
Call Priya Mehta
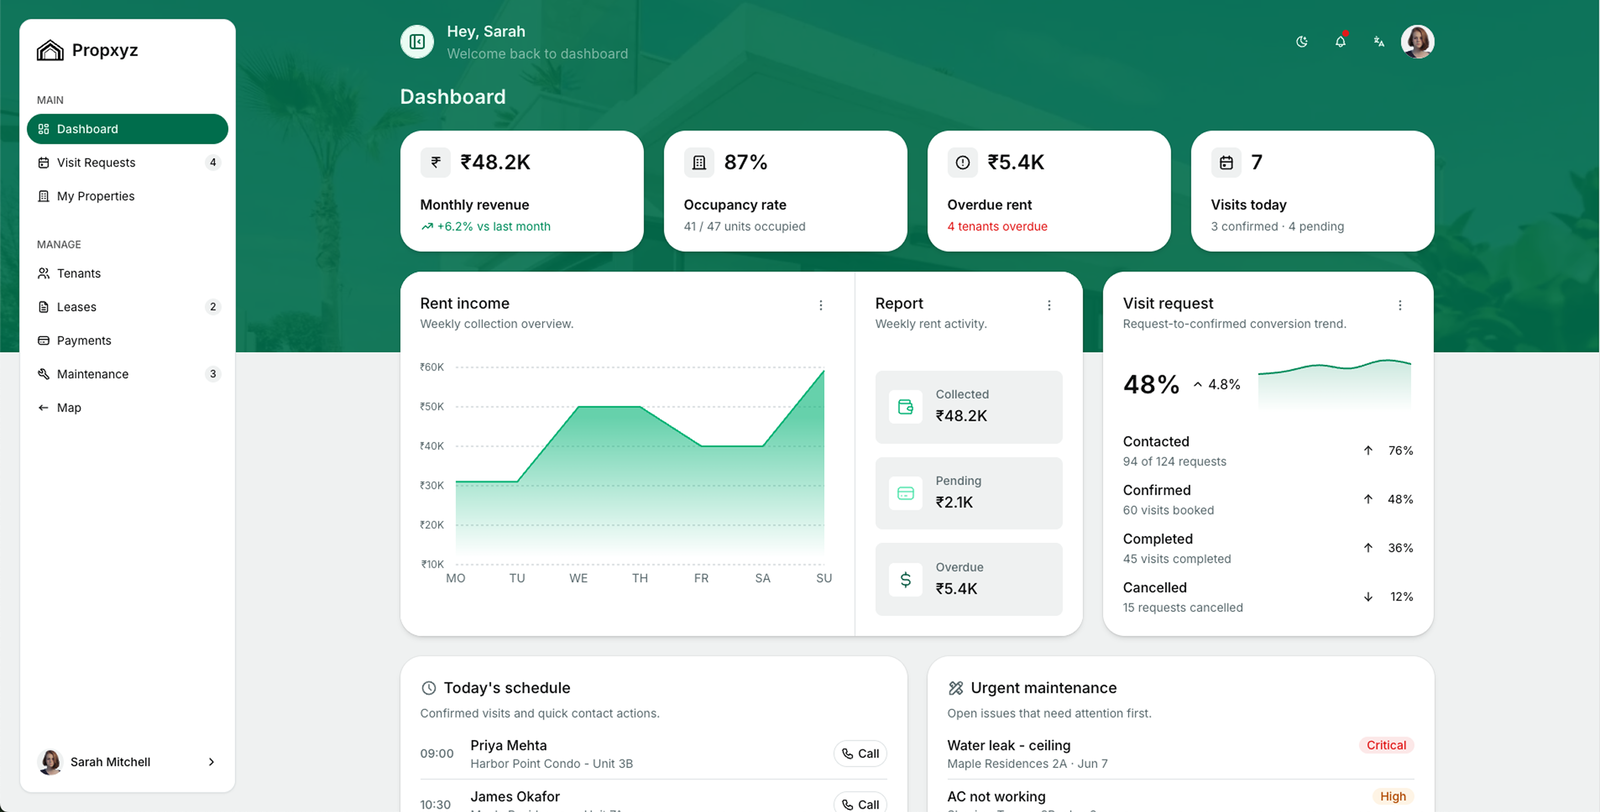[860, 754]
